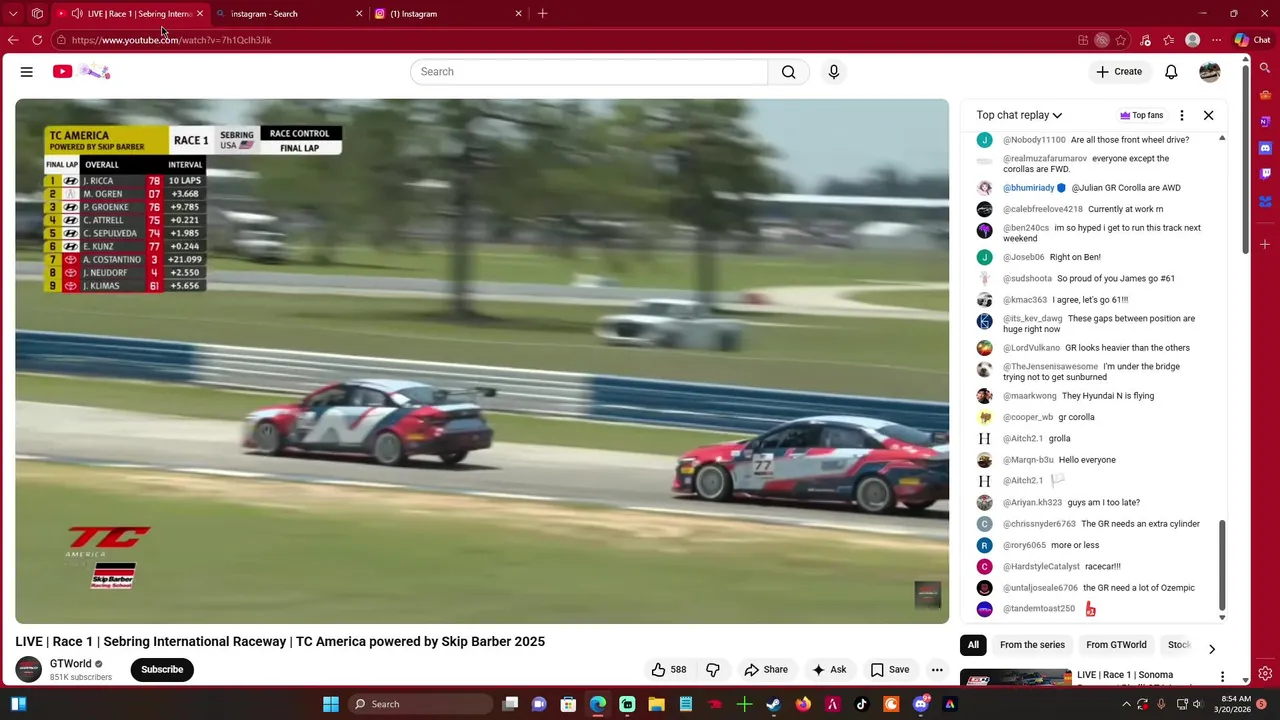The image size is (1280, 720).
Task: Like the video with thumbs up
Action: 669,670
